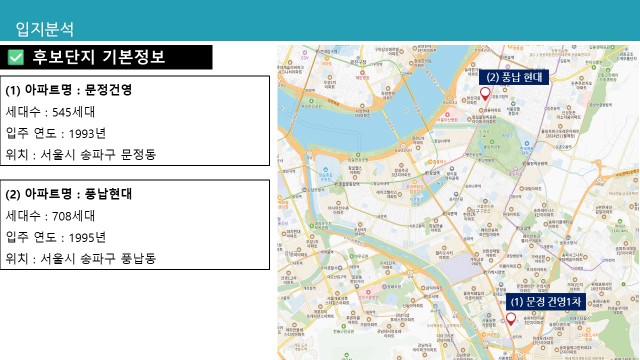Select the (2) 풍납 현대 map label
640x360 pixels.
[514, 77]
